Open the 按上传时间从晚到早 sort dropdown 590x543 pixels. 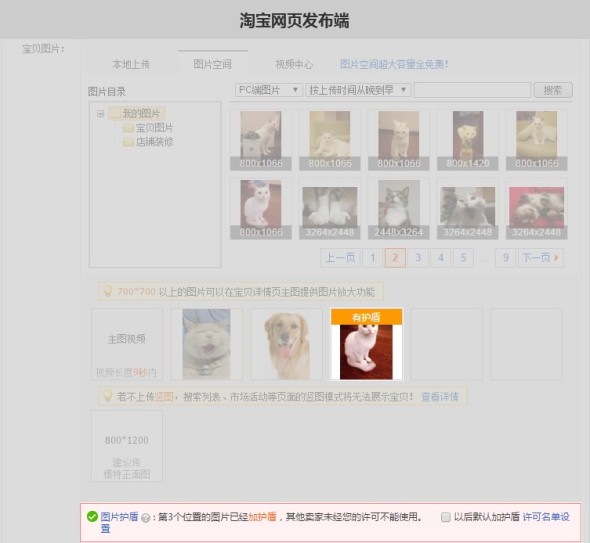pos(358,90)
